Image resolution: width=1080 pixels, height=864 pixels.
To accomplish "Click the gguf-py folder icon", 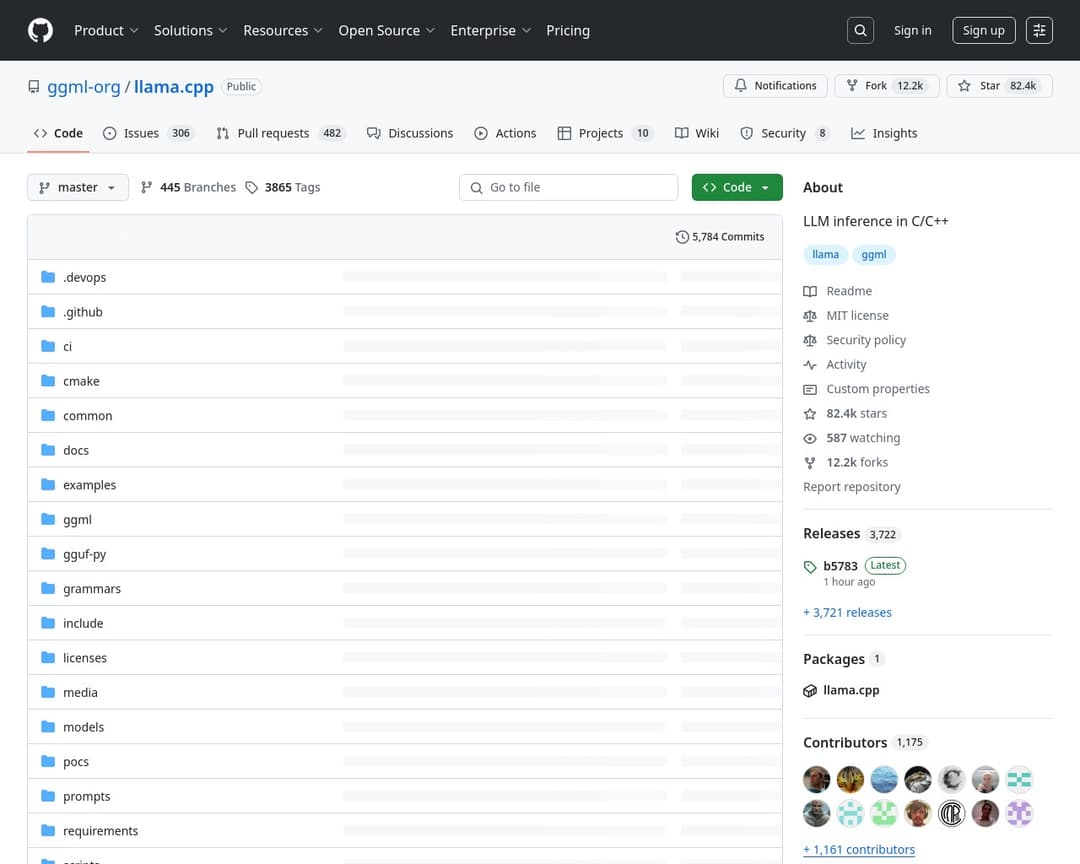I will (x=48, y=553).
